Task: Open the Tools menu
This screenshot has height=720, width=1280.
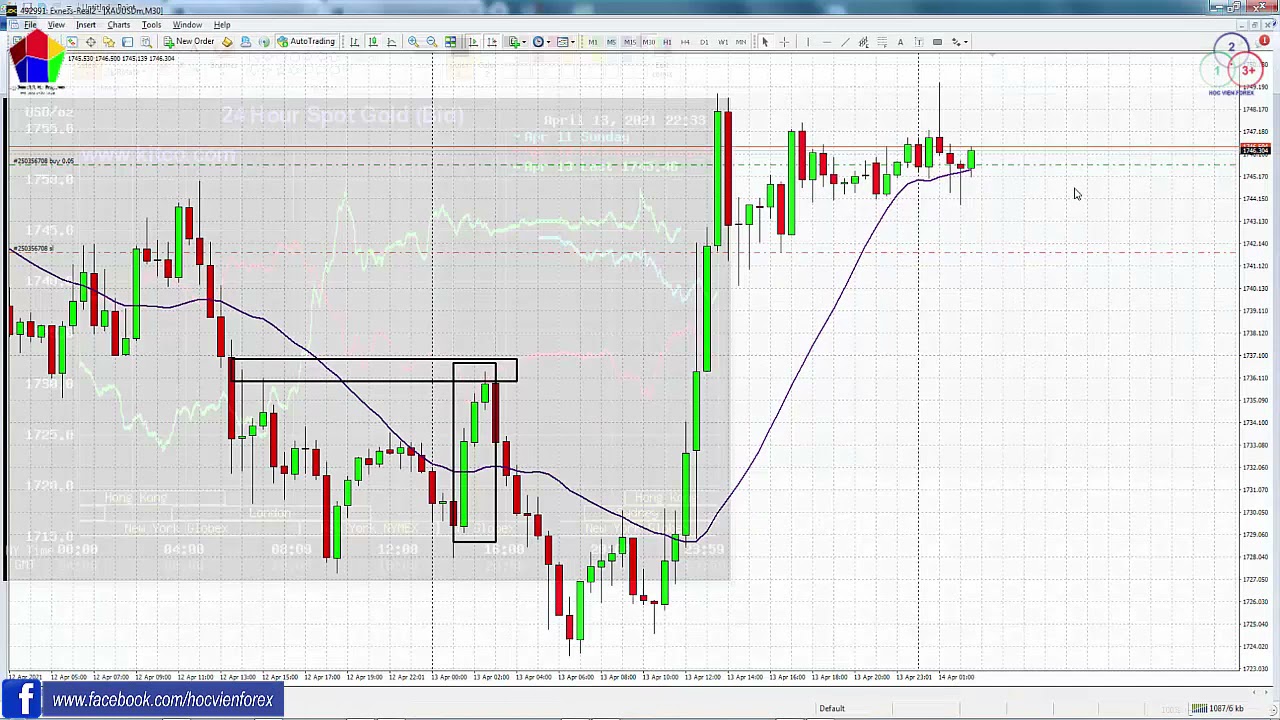Action: [x=151, y=25]
